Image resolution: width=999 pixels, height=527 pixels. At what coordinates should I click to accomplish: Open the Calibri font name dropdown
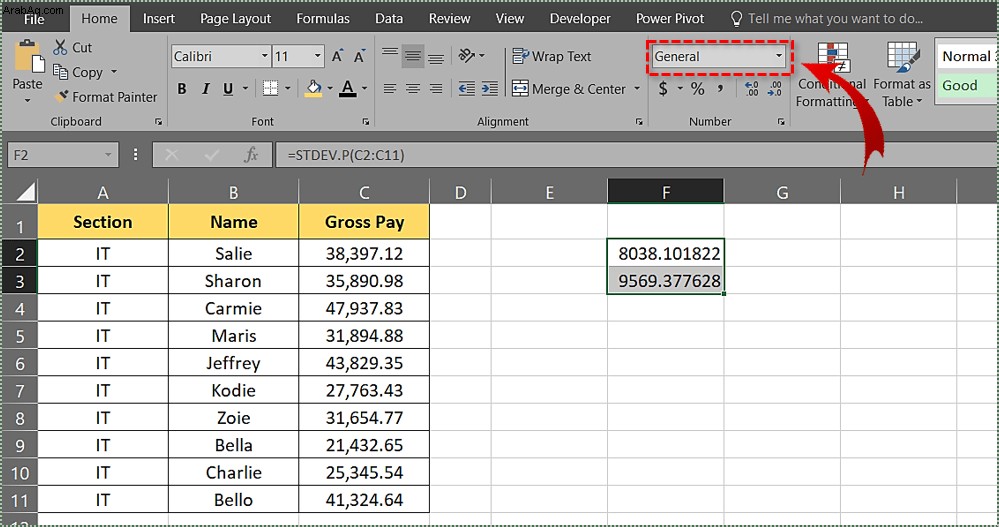(264, 56)
